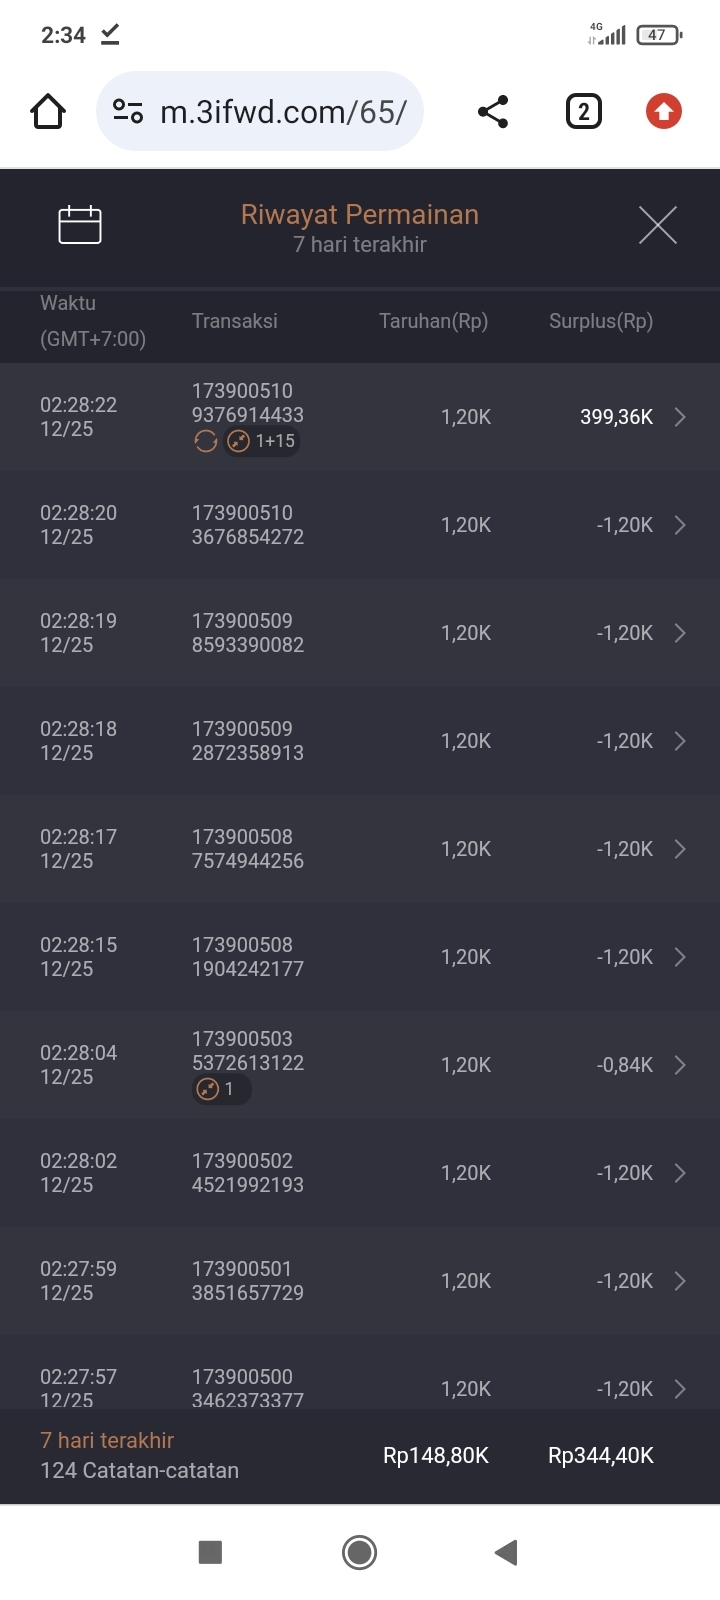This screenshot has height=1600, width=720.
Task: Expand the 02:27:59 transaction row chevron
Action: click(x=680, y=1281)
